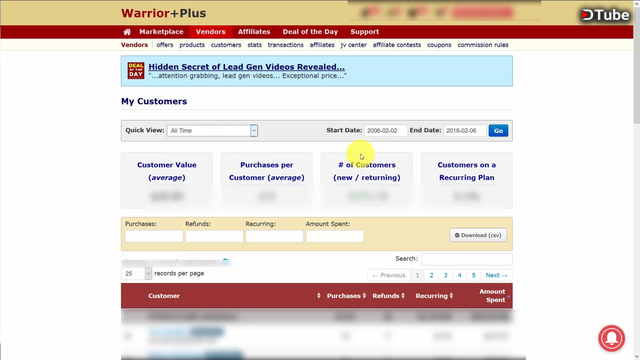Open the affiliates submenu link

point(322,45)
